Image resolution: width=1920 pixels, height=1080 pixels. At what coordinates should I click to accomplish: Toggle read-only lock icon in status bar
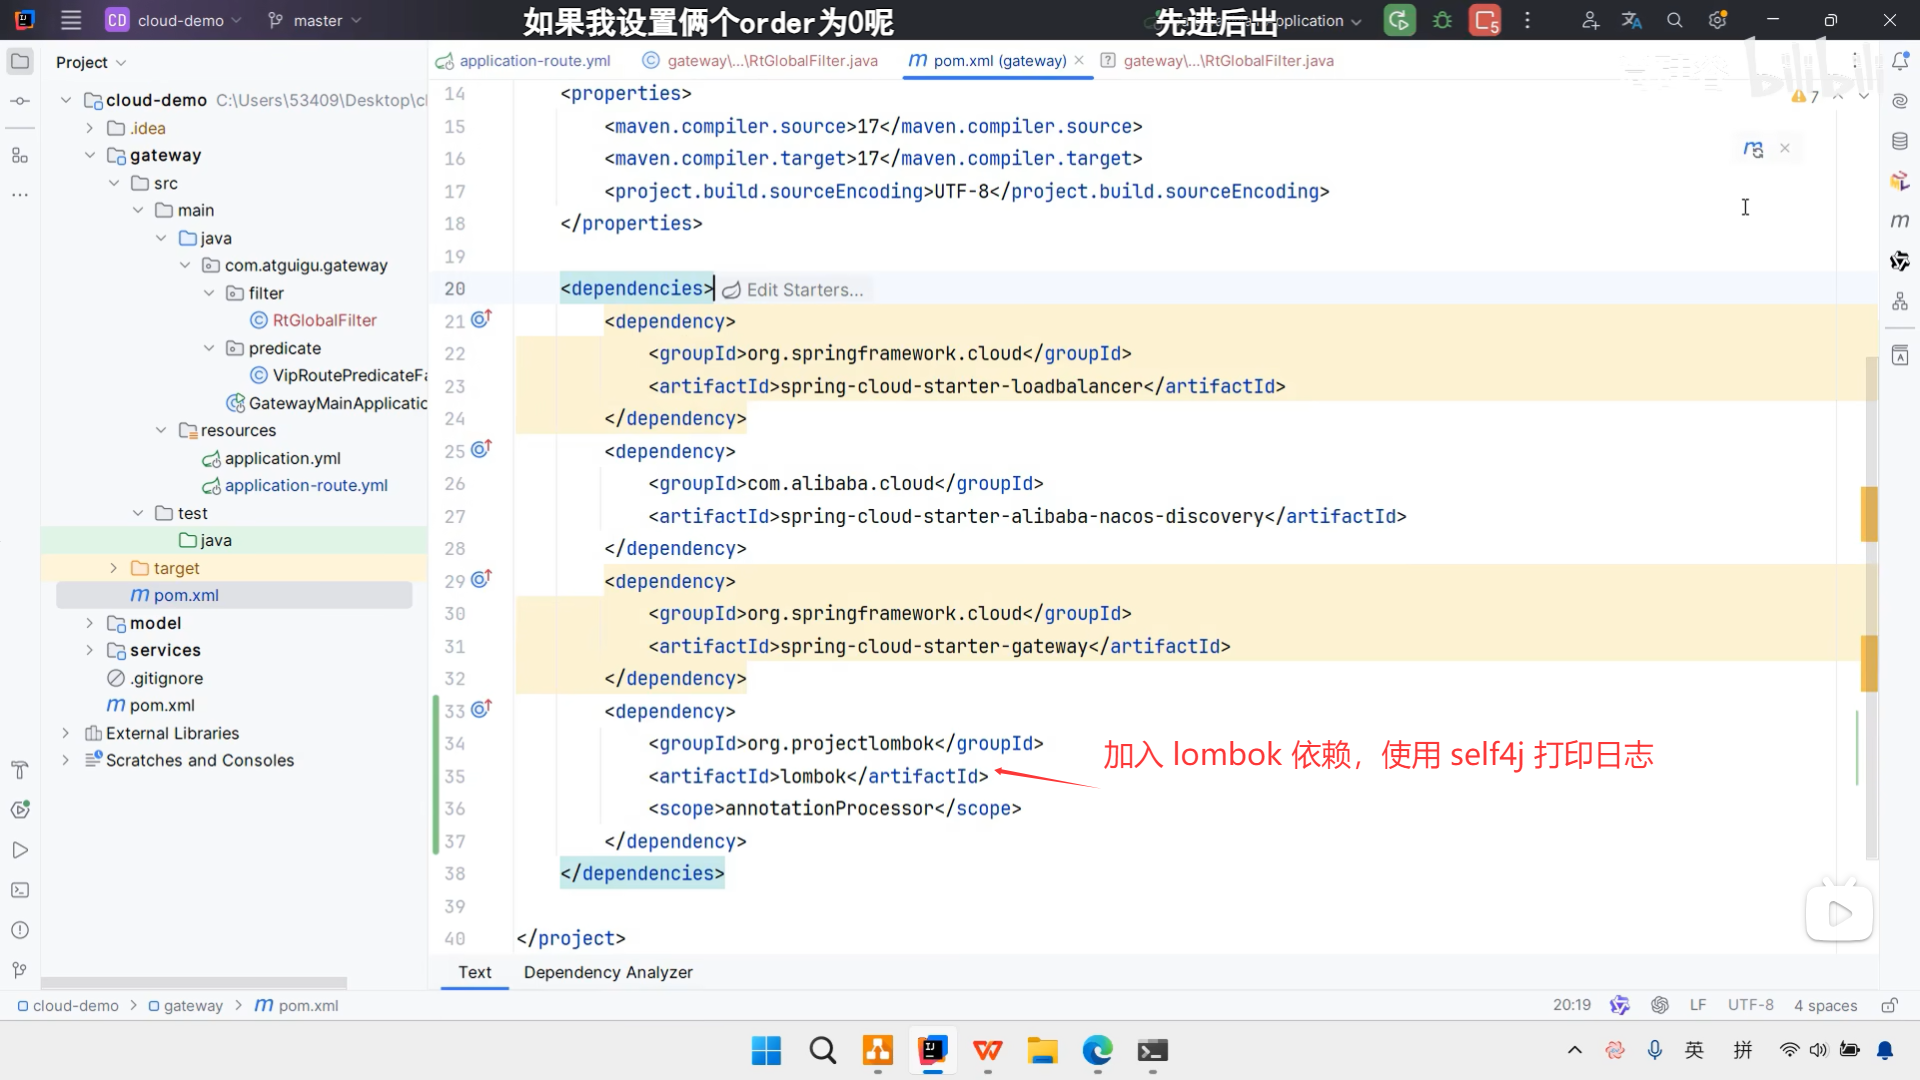tap(1889, 1005)
